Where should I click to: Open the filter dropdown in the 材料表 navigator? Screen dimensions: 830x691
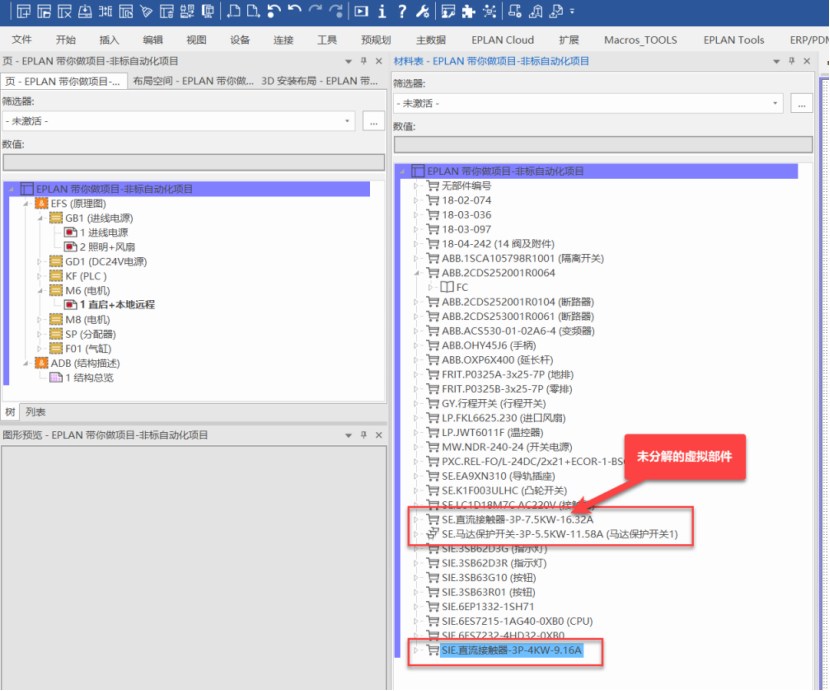click(x=775, y=103)
